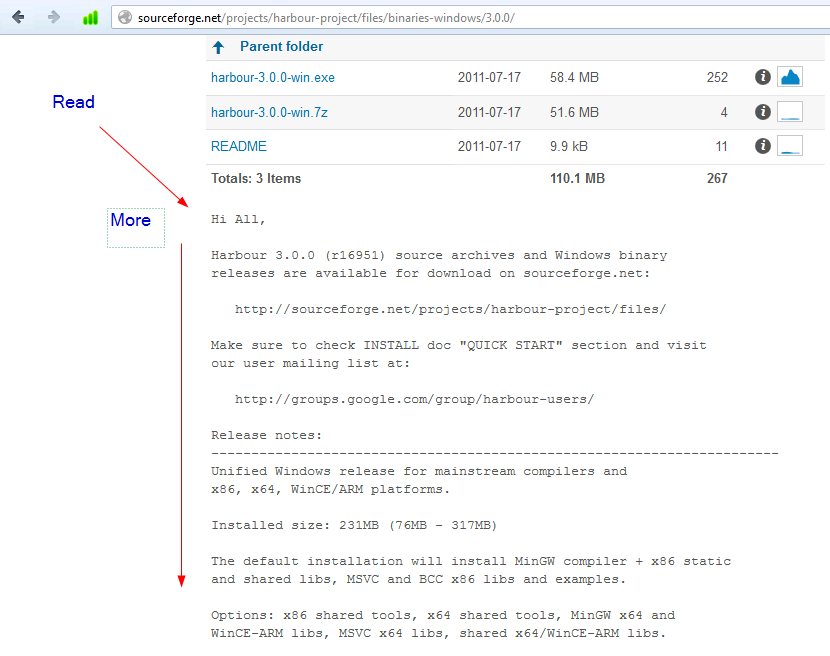Click the 'Release notes:' heading text
The width and height of the screenshot is (830, 656).
(266, 435)
